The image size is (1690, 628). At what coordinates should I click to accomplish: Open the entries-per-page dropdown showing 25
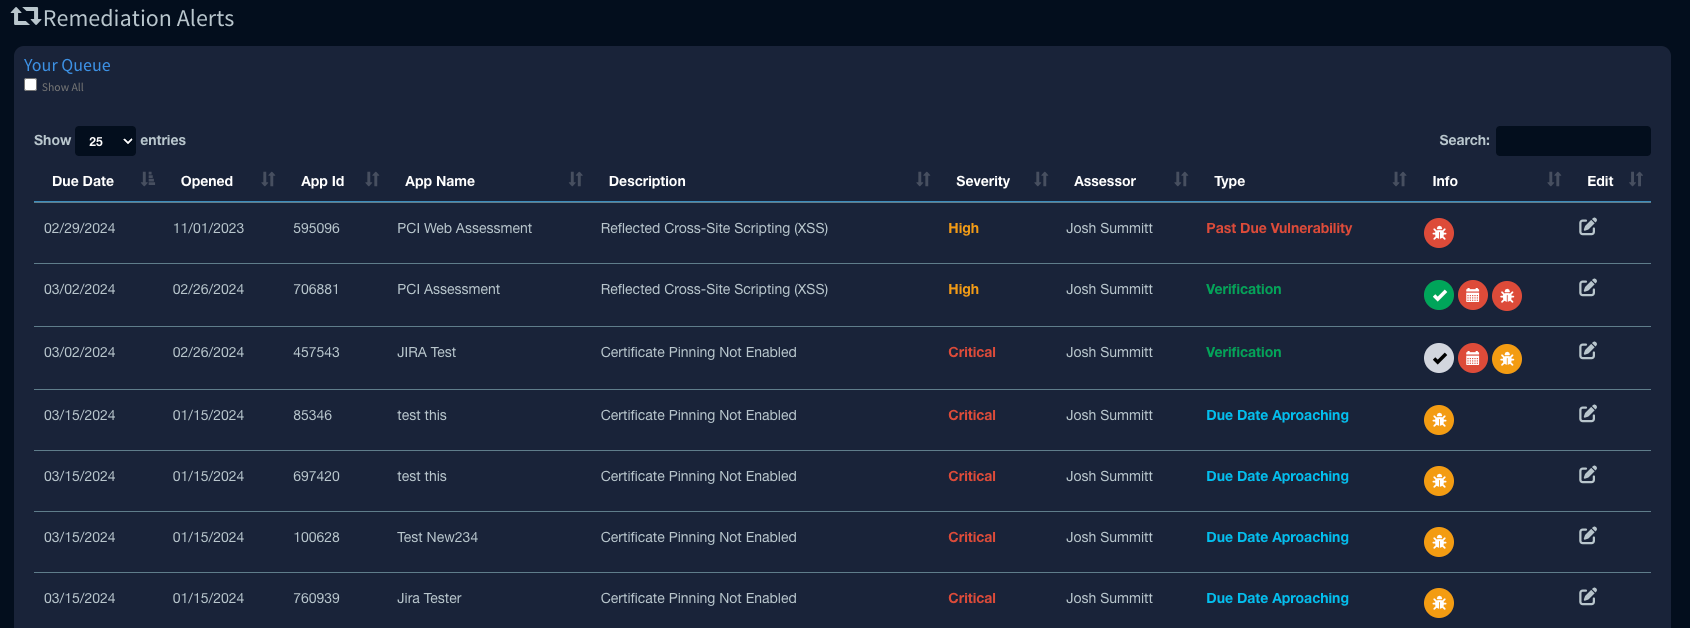(x=105, y=141)
